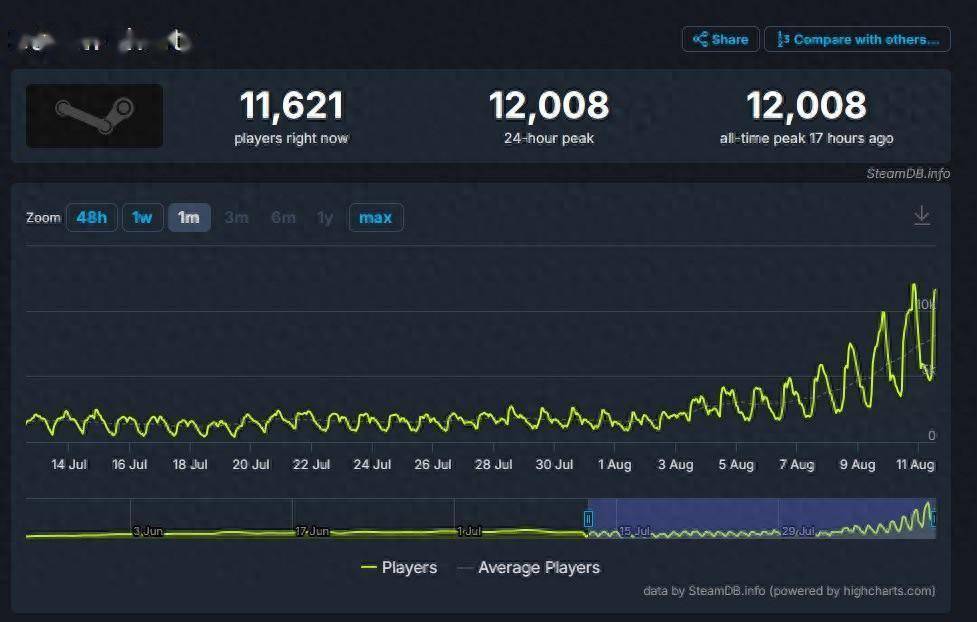Click the 1 Aug axis label
The width and height of the screenshot is (977, 622).
pos(614,464)
